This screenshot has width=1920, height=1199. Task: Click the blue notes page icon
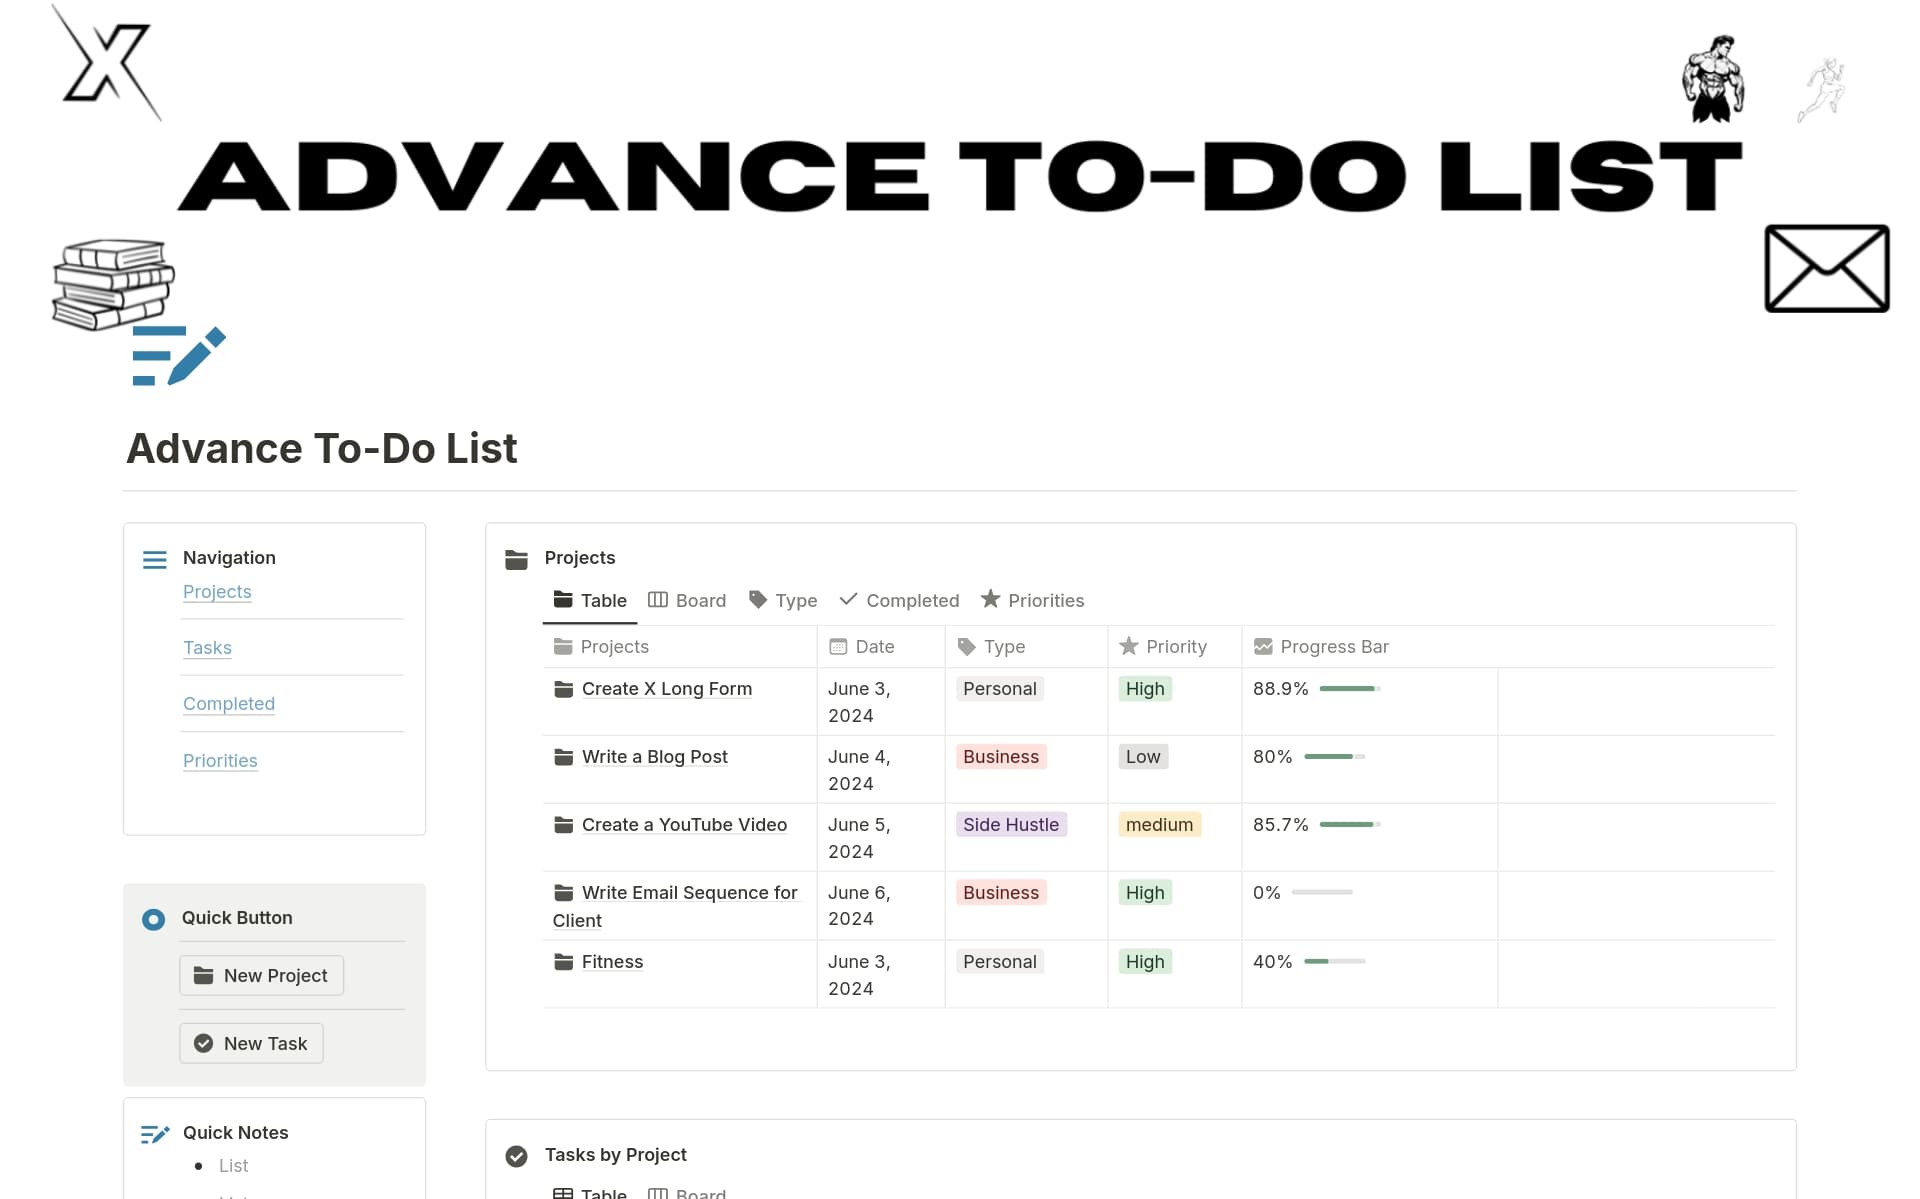click(179, 355)
